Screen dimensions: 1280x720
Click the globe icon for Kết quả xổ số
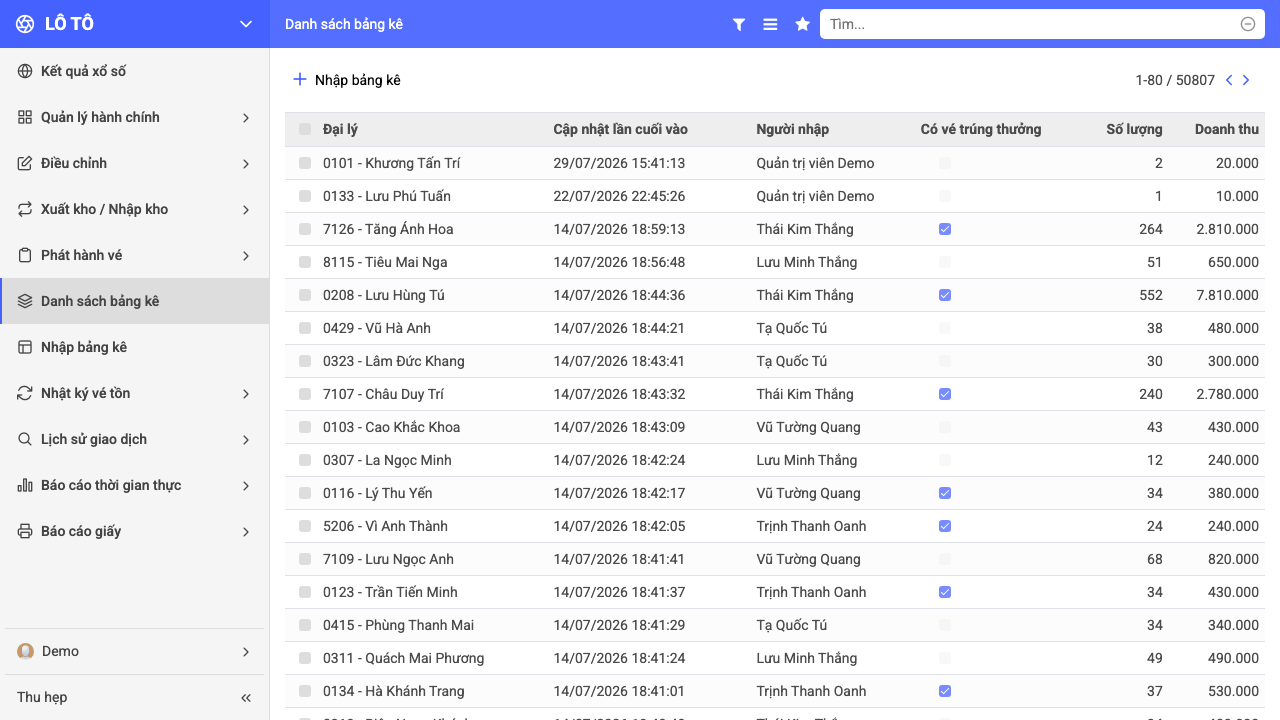tap(25, 71)
